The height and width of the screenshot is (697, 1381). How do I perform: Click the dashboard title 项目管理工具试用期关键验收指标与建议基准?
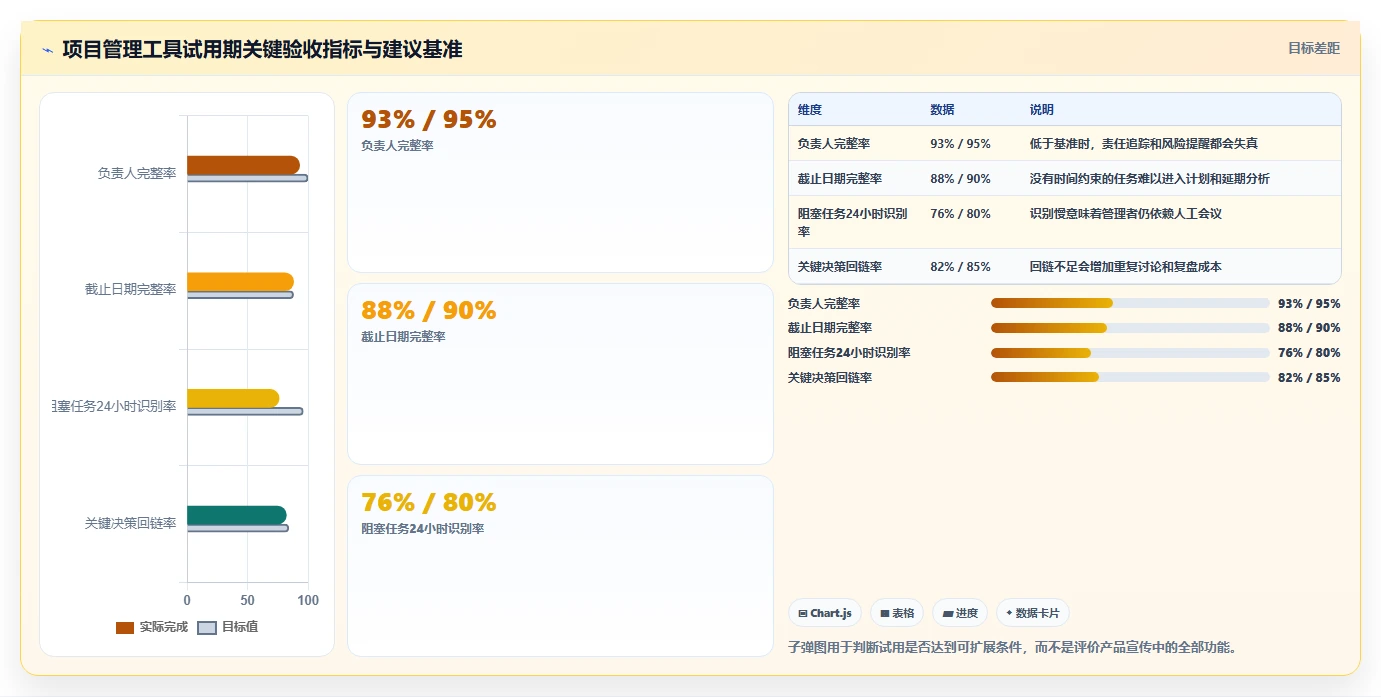(x=262, y=49)
